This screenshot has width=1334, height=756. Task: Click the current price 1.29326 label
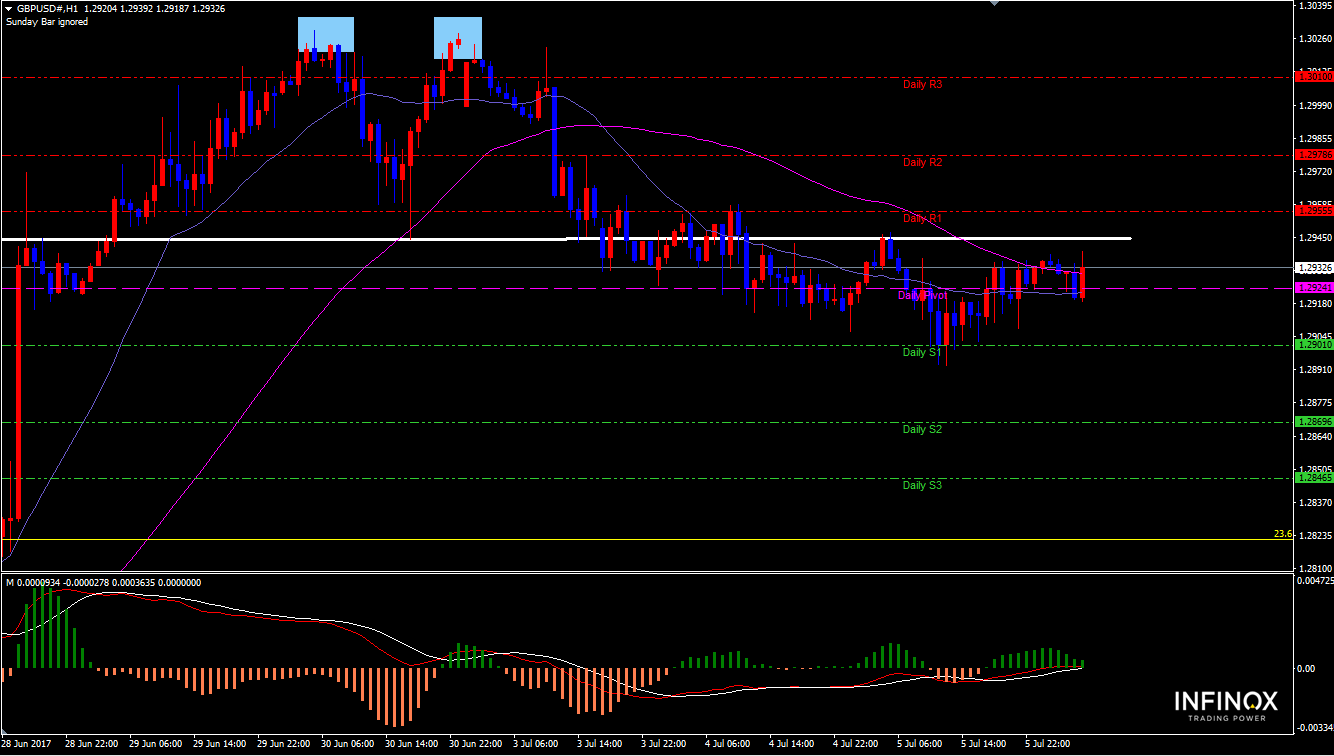pyautogui.click(x=1312, y=268)
